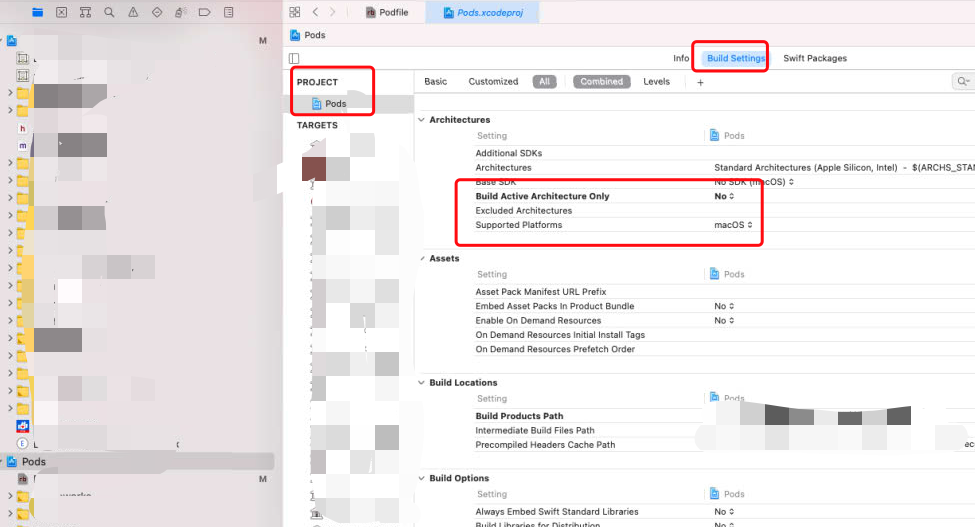Open the Swift Packages tab
The image size is (975, 527).
[x=815, y=58]
